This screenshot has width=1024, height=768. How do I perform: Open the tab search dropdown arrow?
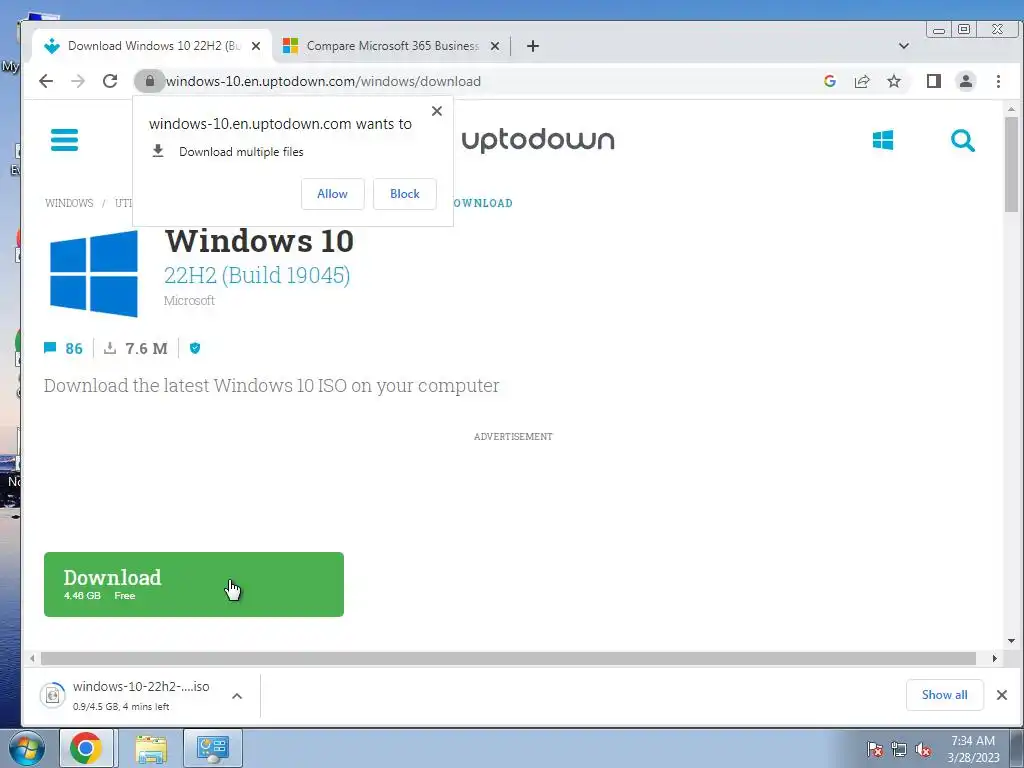[904, 46]
